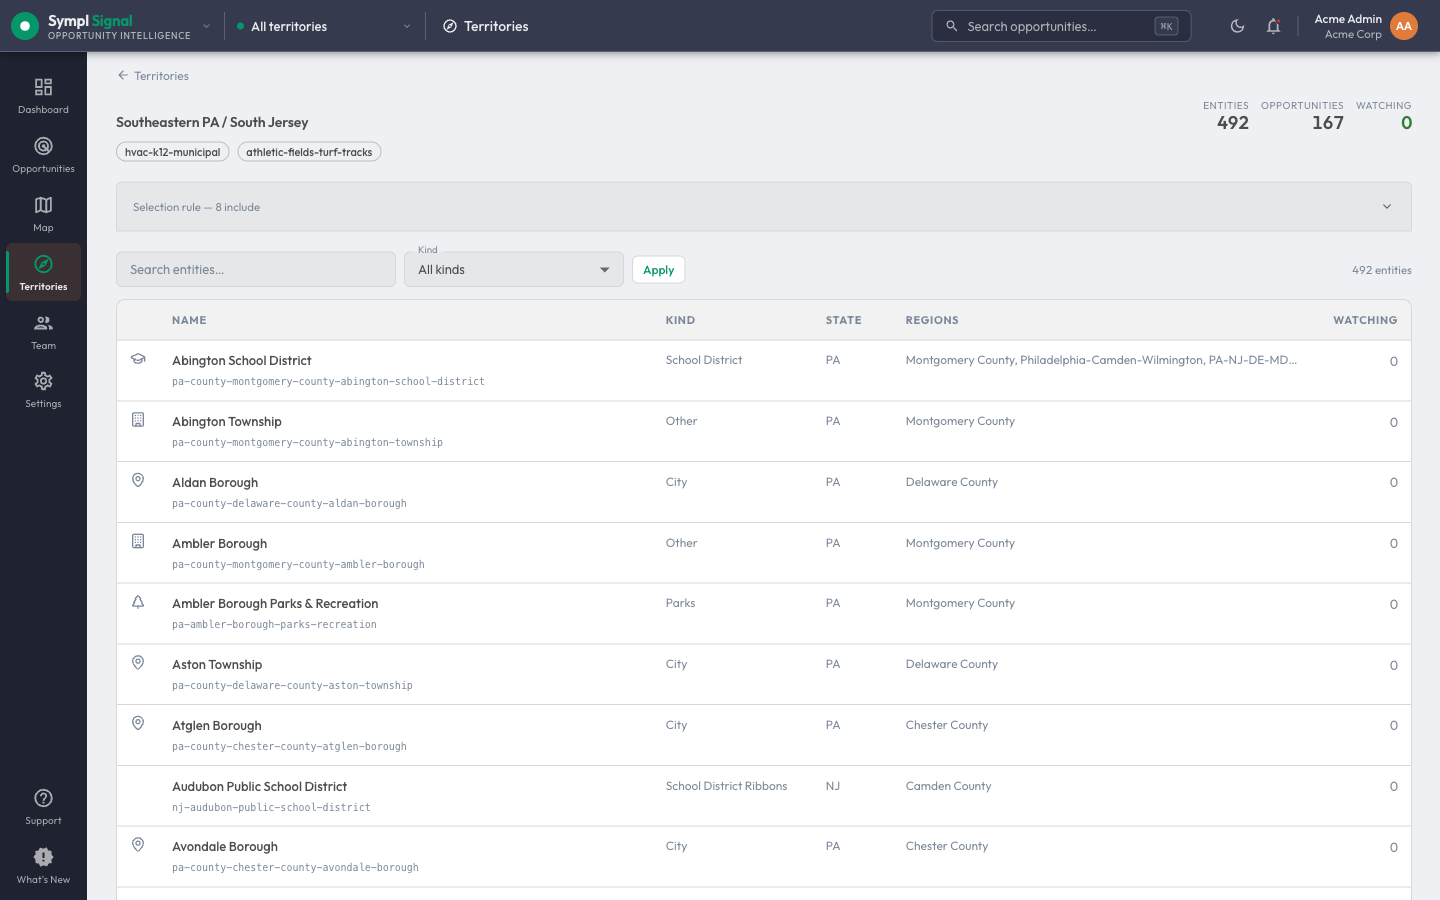Click pin icon for Avondale Borough
The image size is (1440, 900).
138,845
